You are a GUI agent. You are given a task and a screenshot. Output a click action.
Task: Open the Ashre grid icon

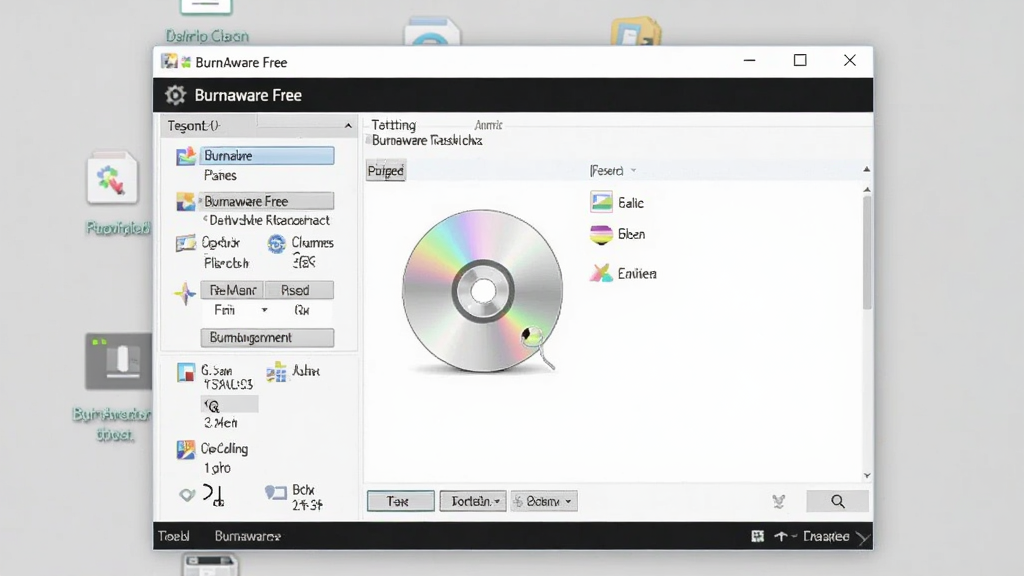point(276,372)
